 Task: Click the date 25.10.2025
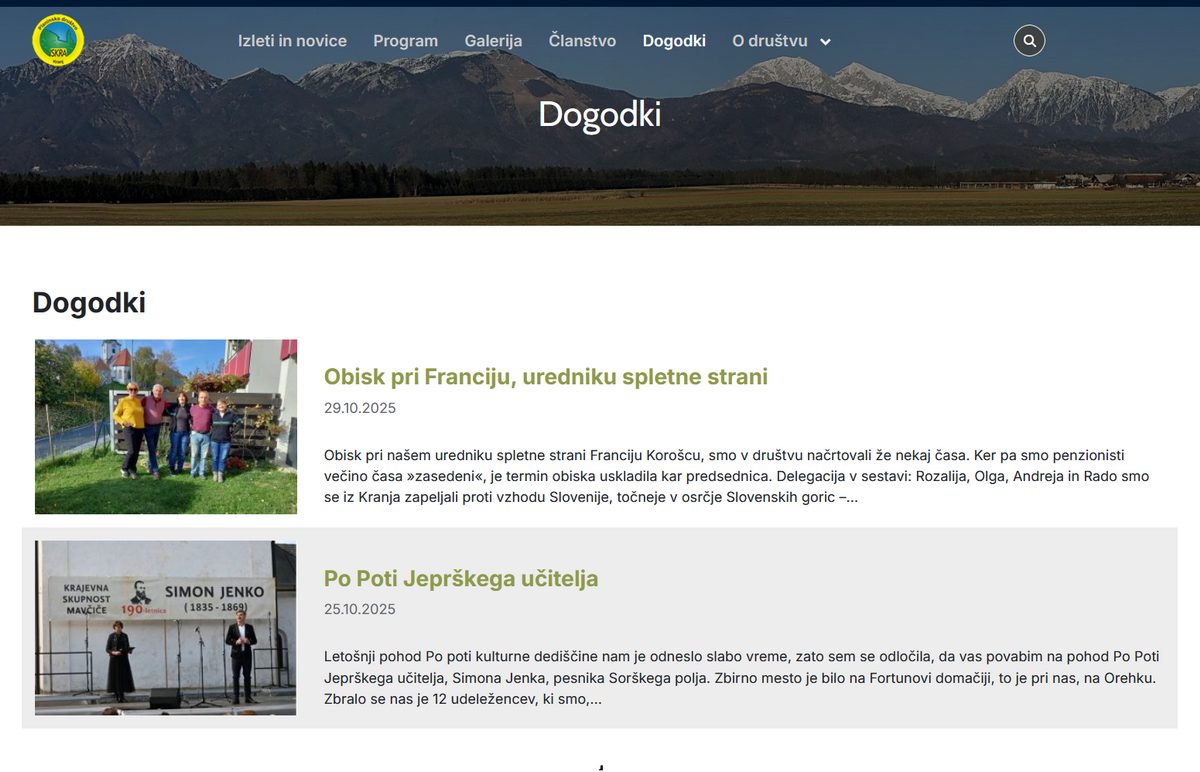(x=360, y=610)
